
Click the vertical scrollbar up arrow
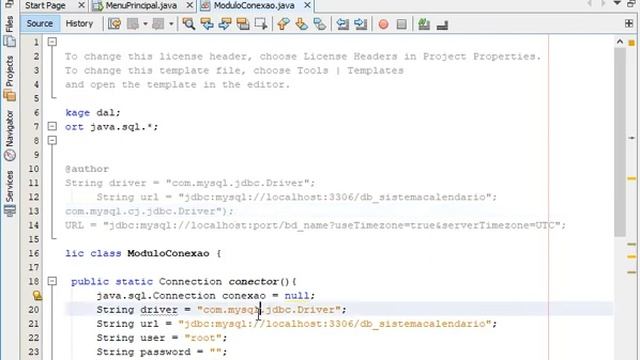click(620, 42)
